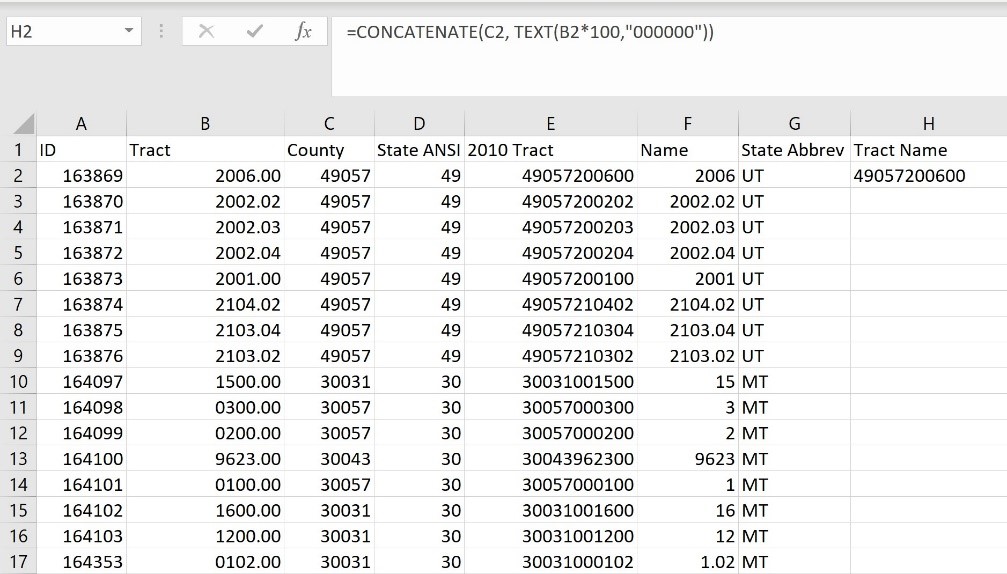Open the Name Box dropdown arrow
This screenshot has height=574, width=1007.
[x=128, y=32]
